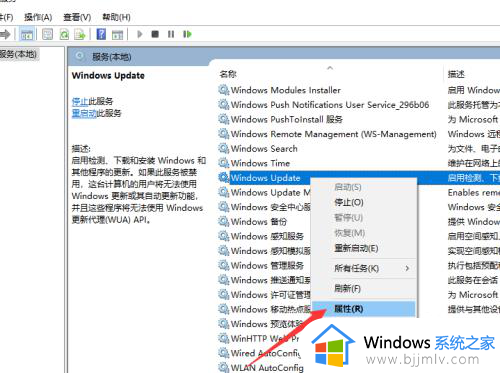Click the gear icon beside Windows Modules Installer

pyautogui.click(x=223, y=90)
